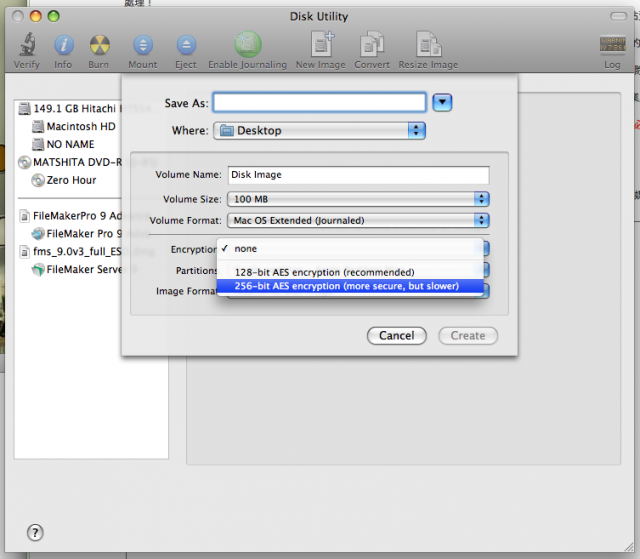
Task: Open the Volume Size dropdown
Action: point(358,199)
